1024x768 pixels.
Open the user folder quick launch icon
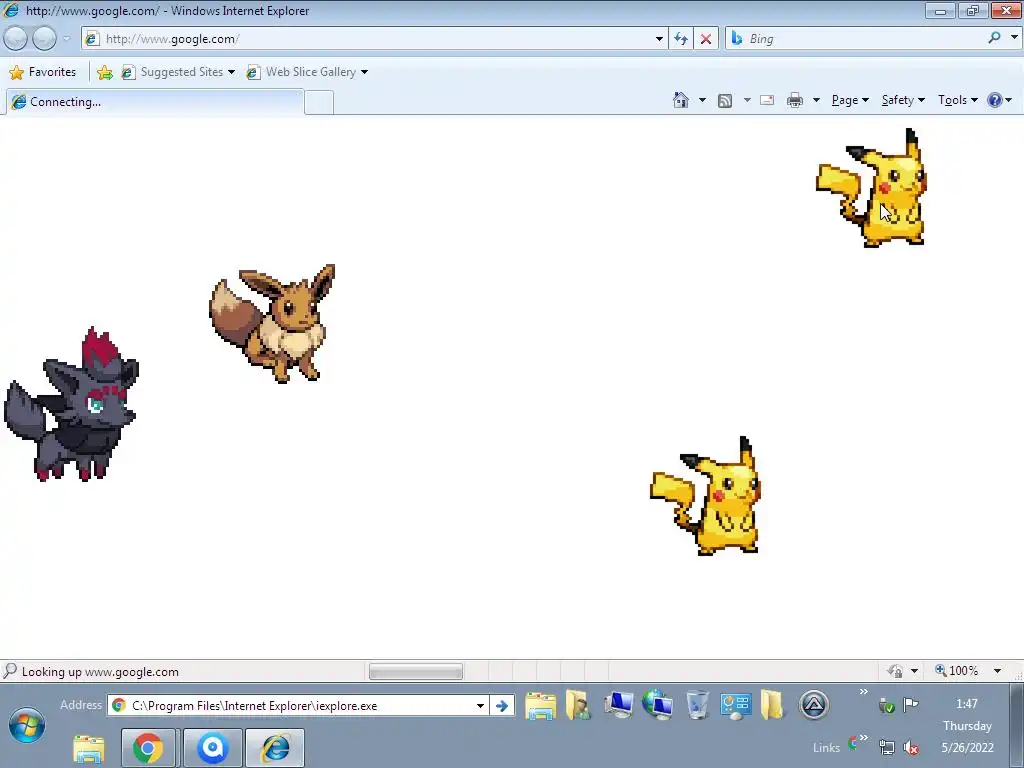[x=578, y=705]
